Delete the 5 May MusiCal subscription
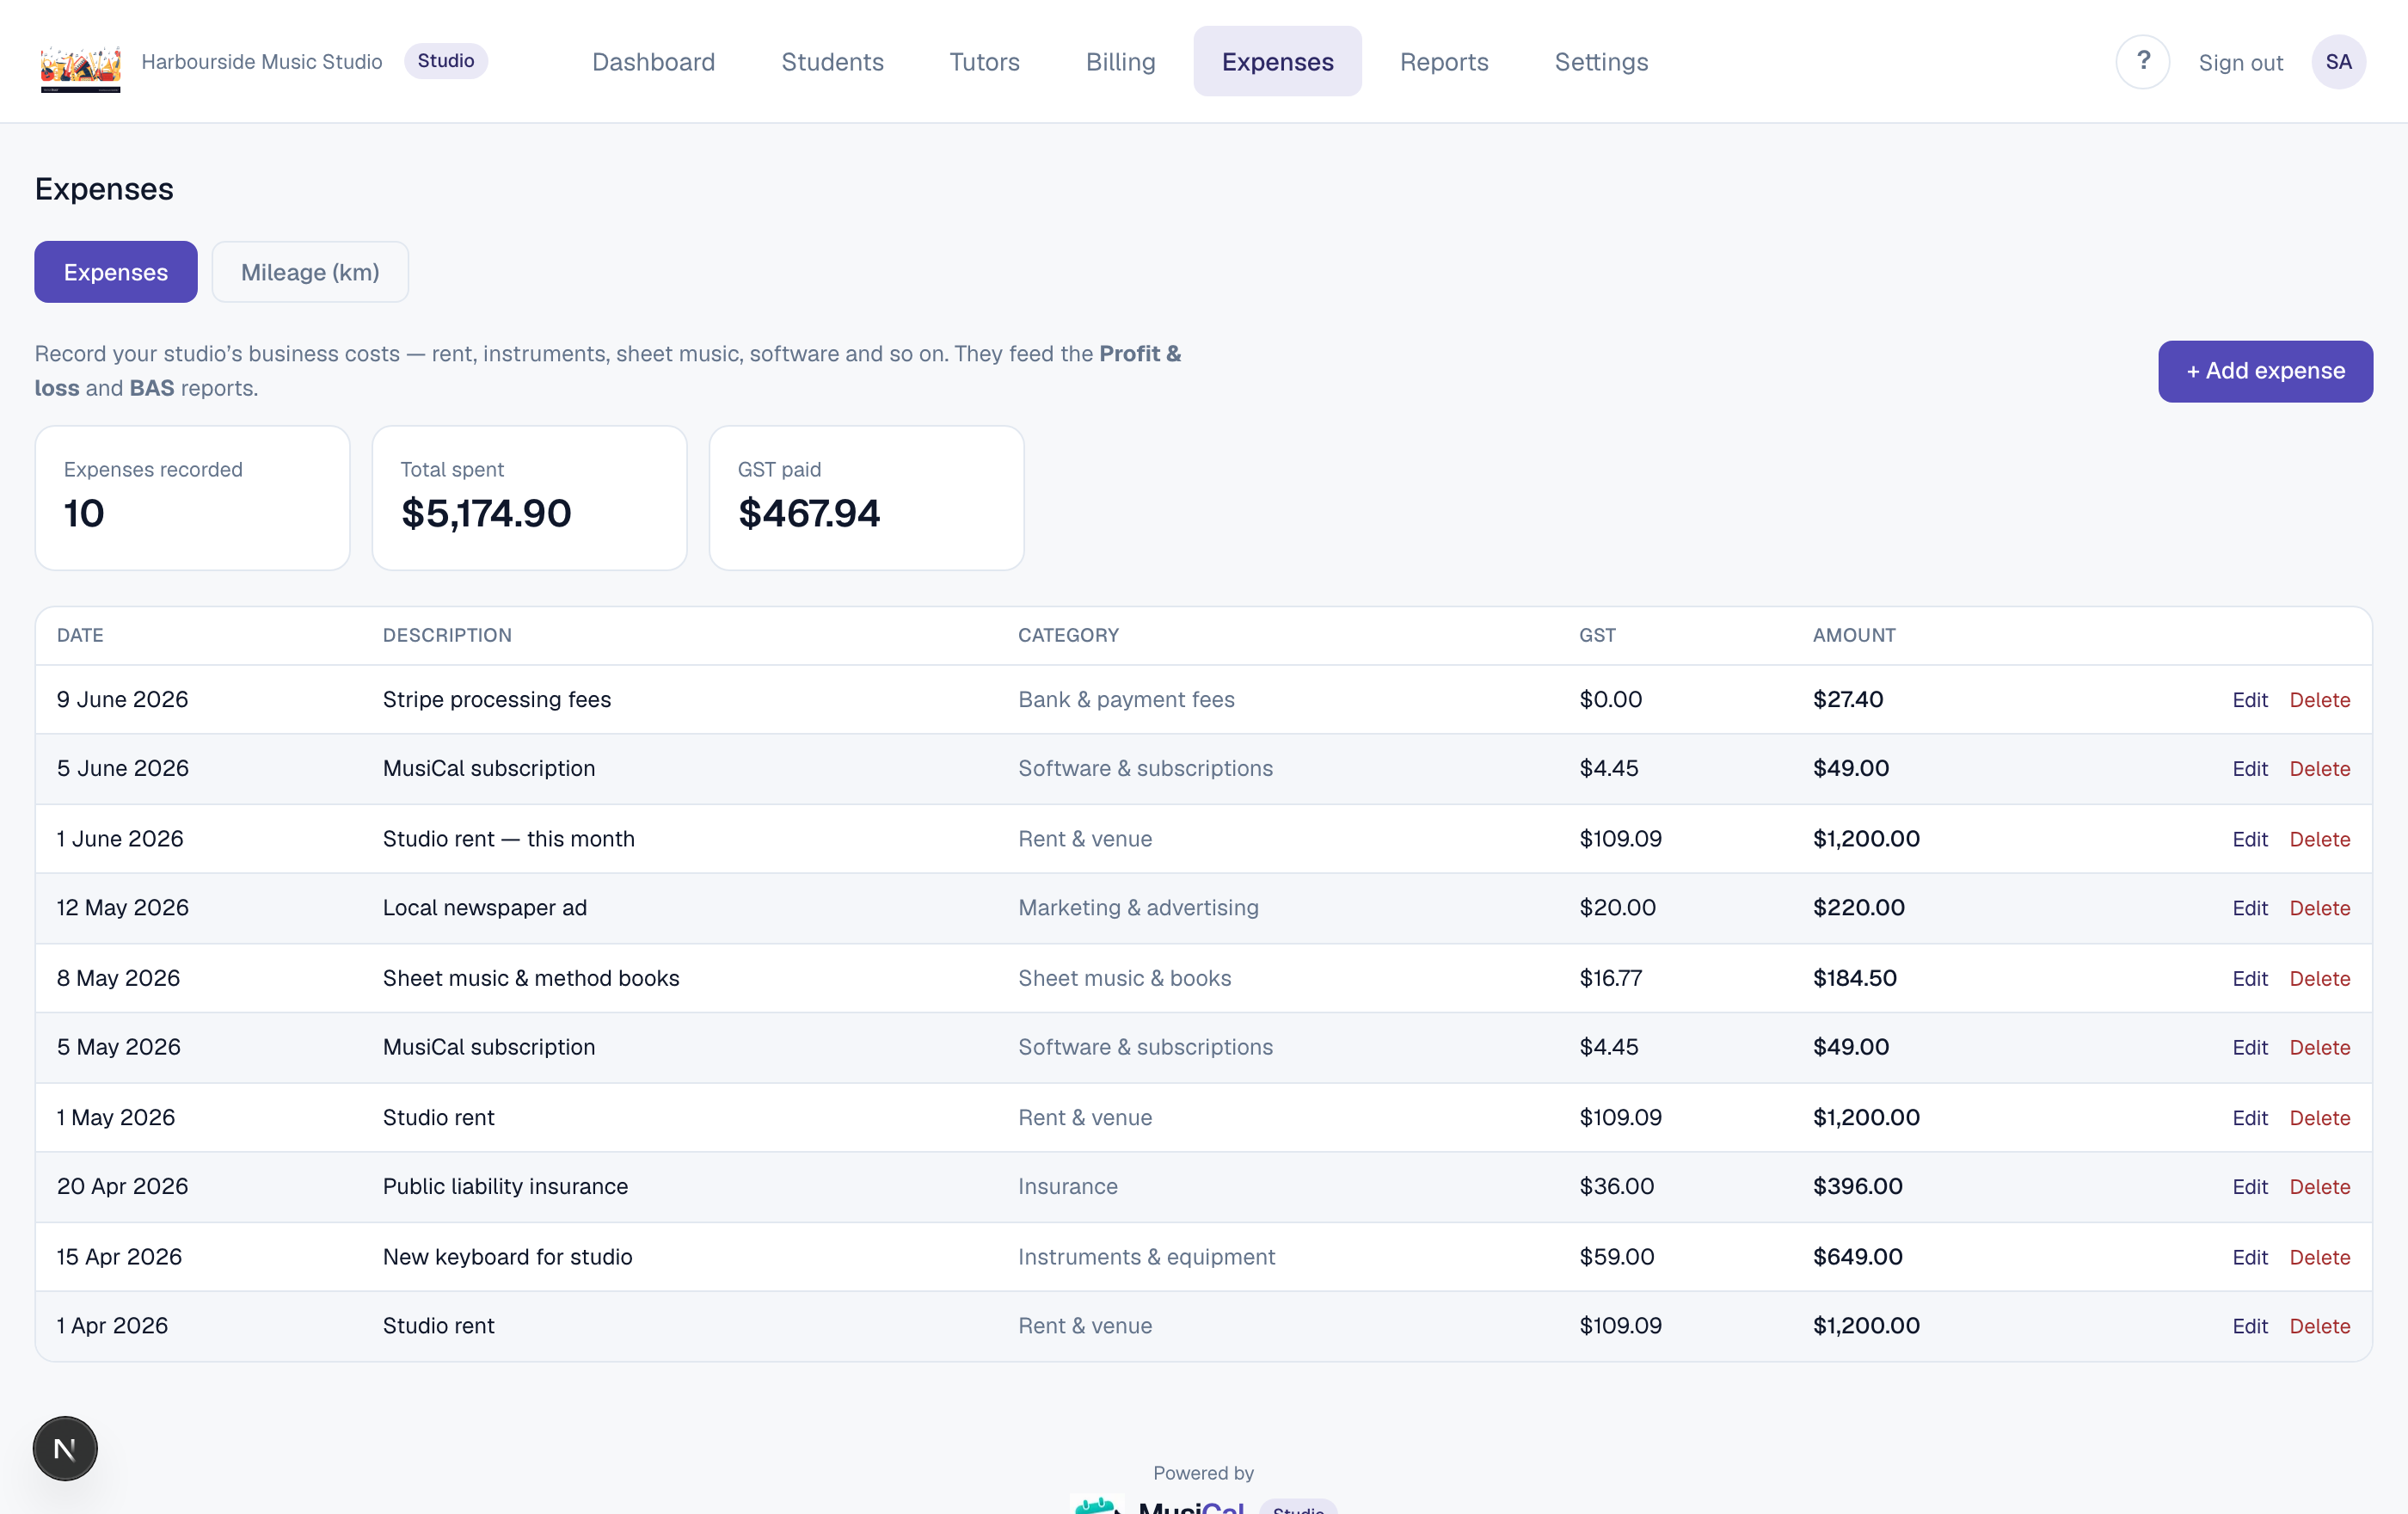The height and width of the screenshot is (1514, 2408). coord(2320,1047)
